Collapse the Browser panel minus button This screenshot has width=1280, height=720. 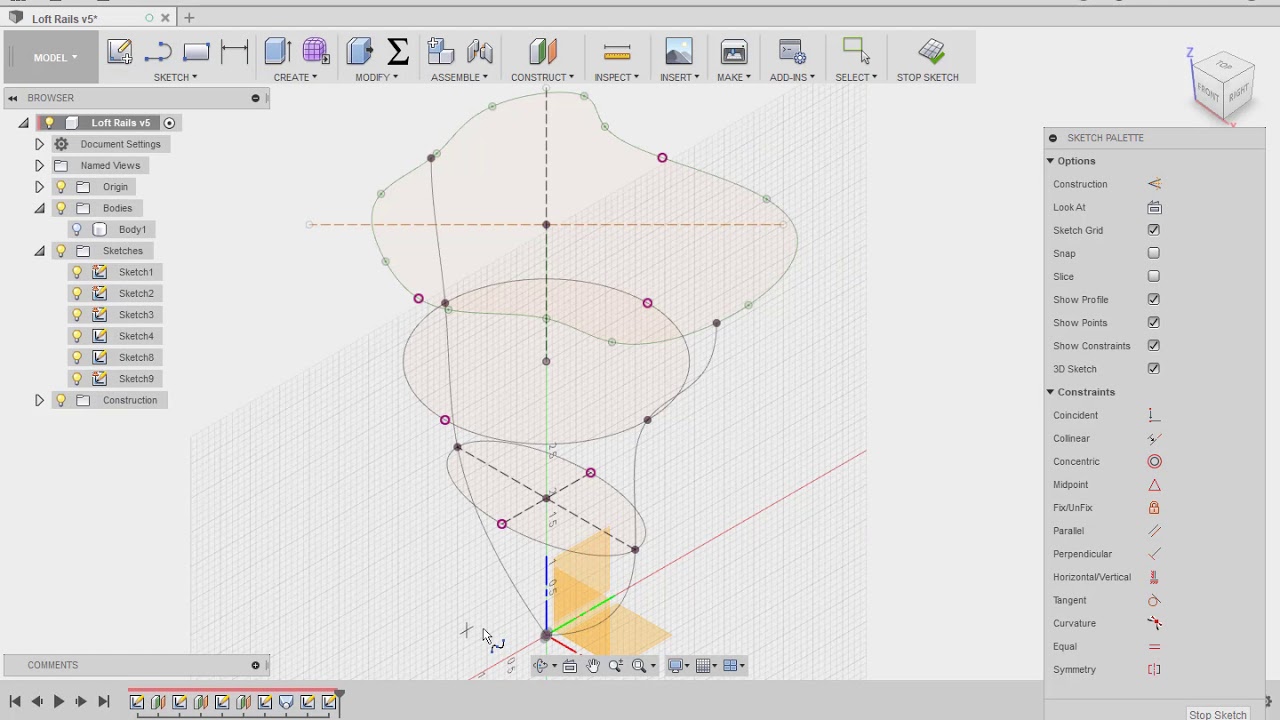(x=255, y=98)
